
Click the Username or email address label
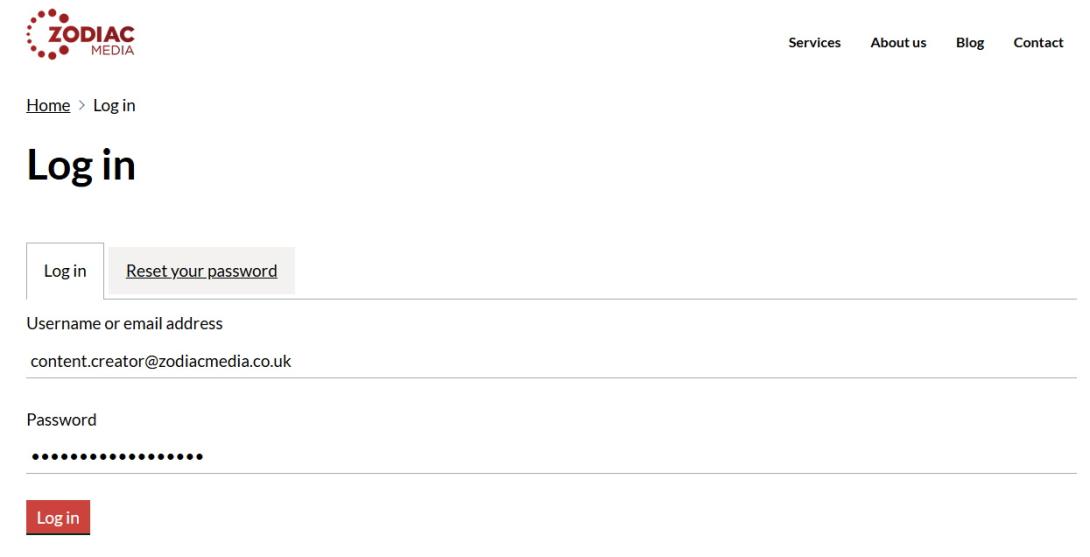pyautogui.click(x=124, y=323)
